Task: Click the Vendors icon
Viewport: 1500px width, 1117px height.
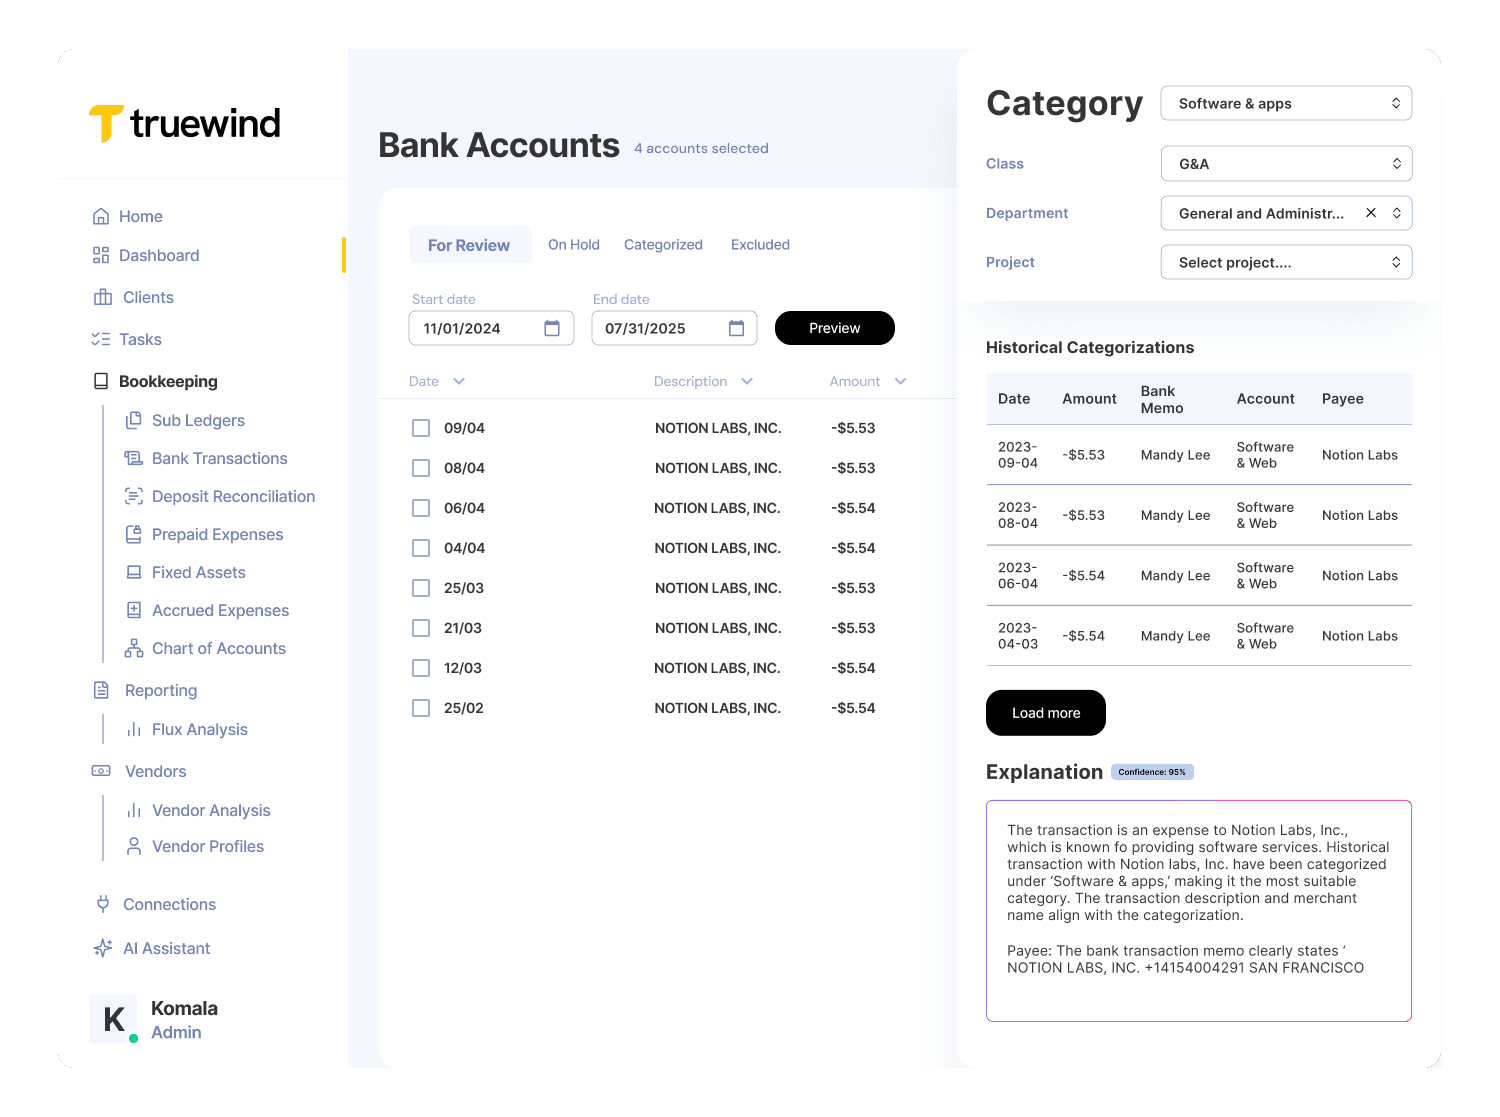Action: point(101,771)
